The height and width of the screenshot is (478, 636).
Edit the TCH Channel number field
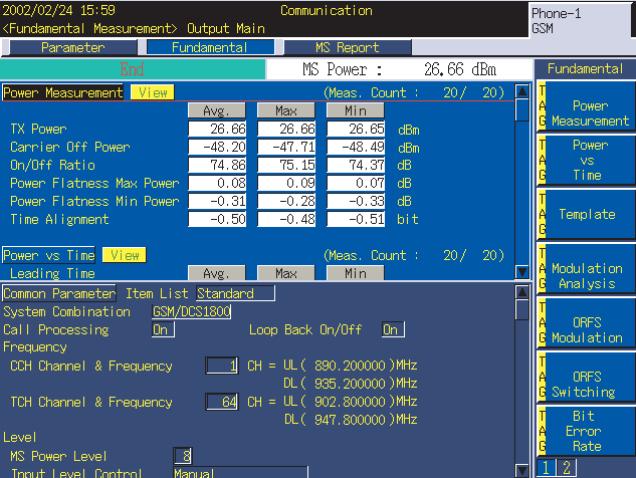(222, 402)
